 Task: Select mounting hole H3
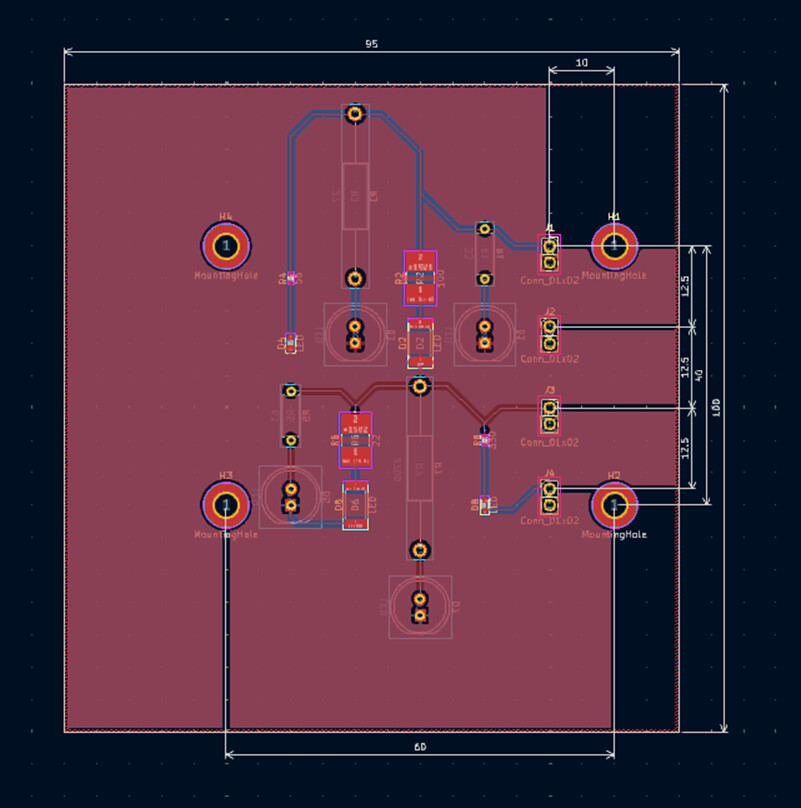[226, 505]
